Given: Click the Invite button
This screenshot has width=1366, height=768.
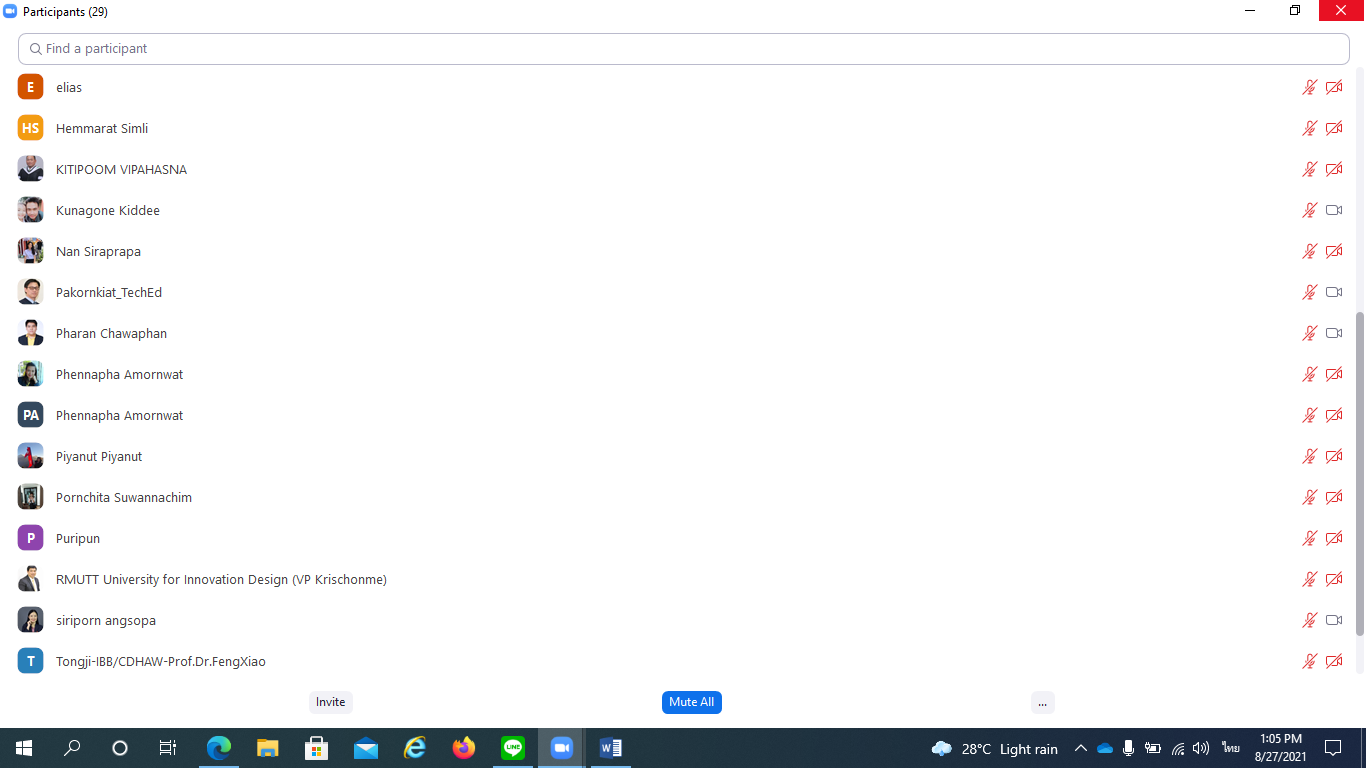Looking at the screenshot, I should pyautogui.click(x=331, y=702).
